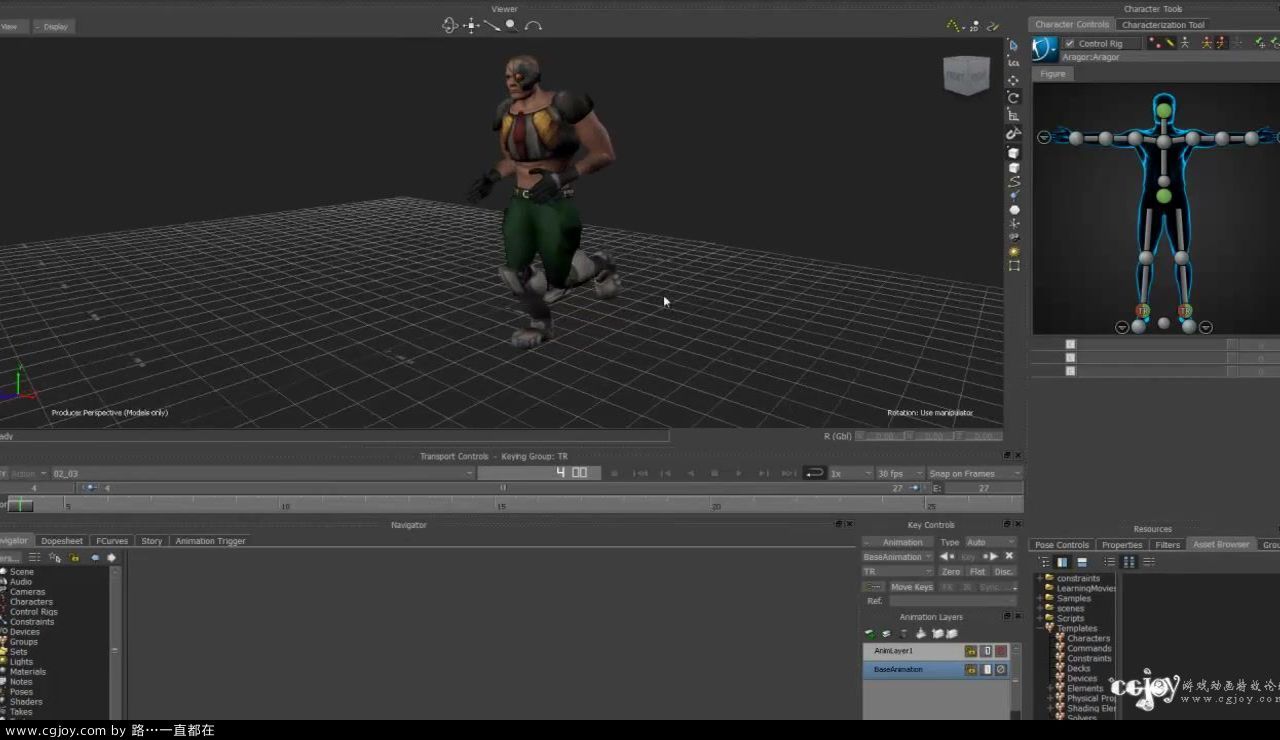Click the right TR foot effector
1280x740 pixels.
[x=1185, y=311]
